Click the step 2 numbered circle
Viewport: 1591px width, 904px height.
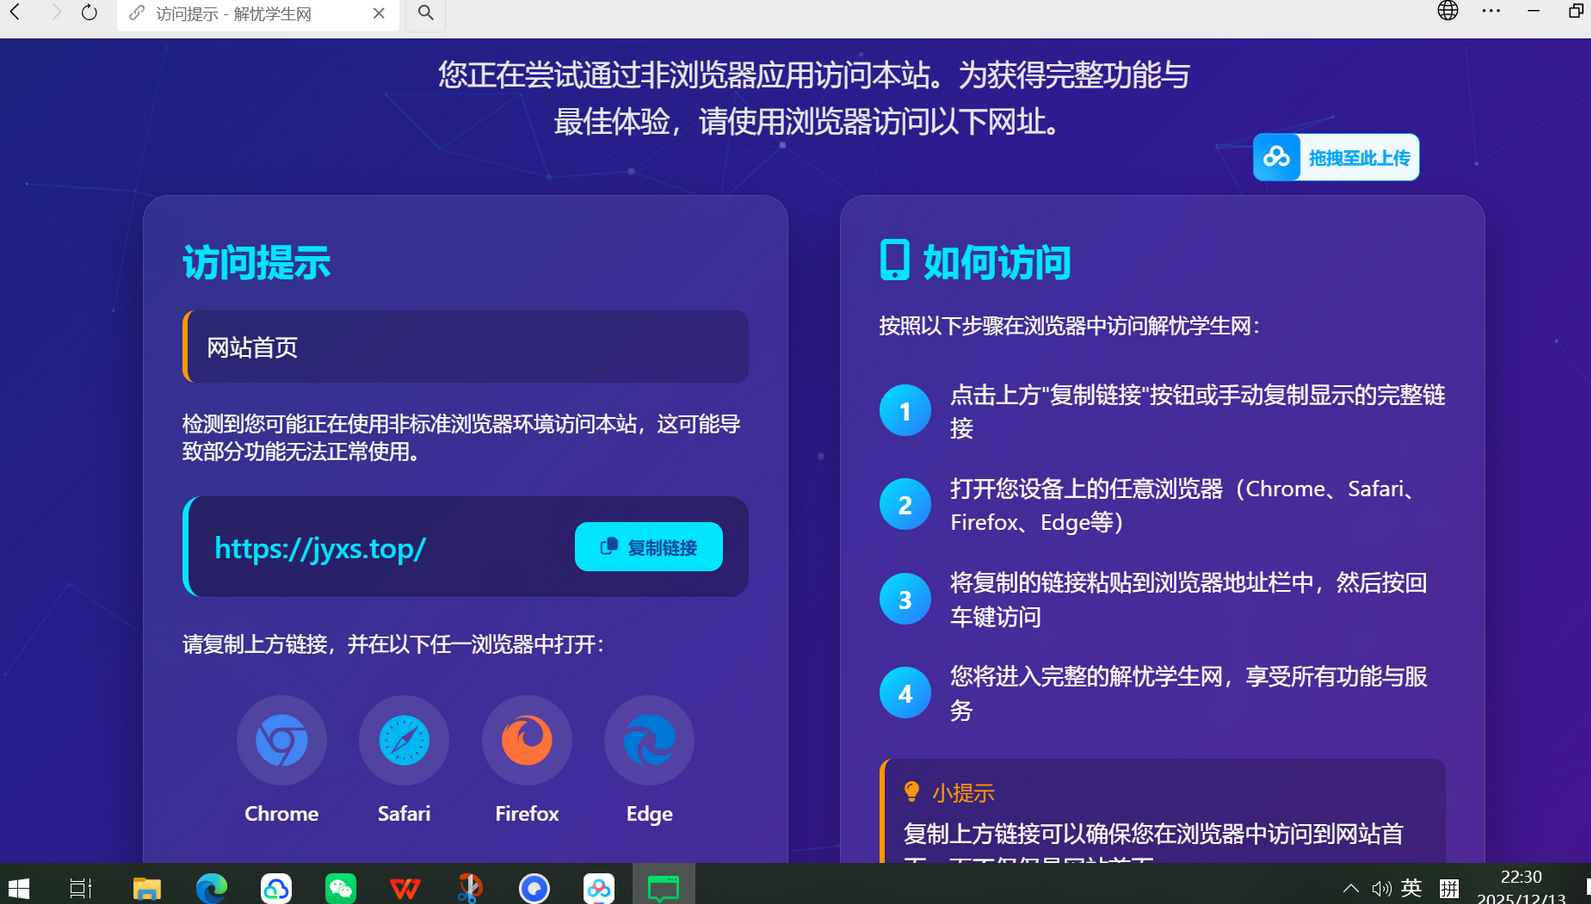(x=905, y=504)
